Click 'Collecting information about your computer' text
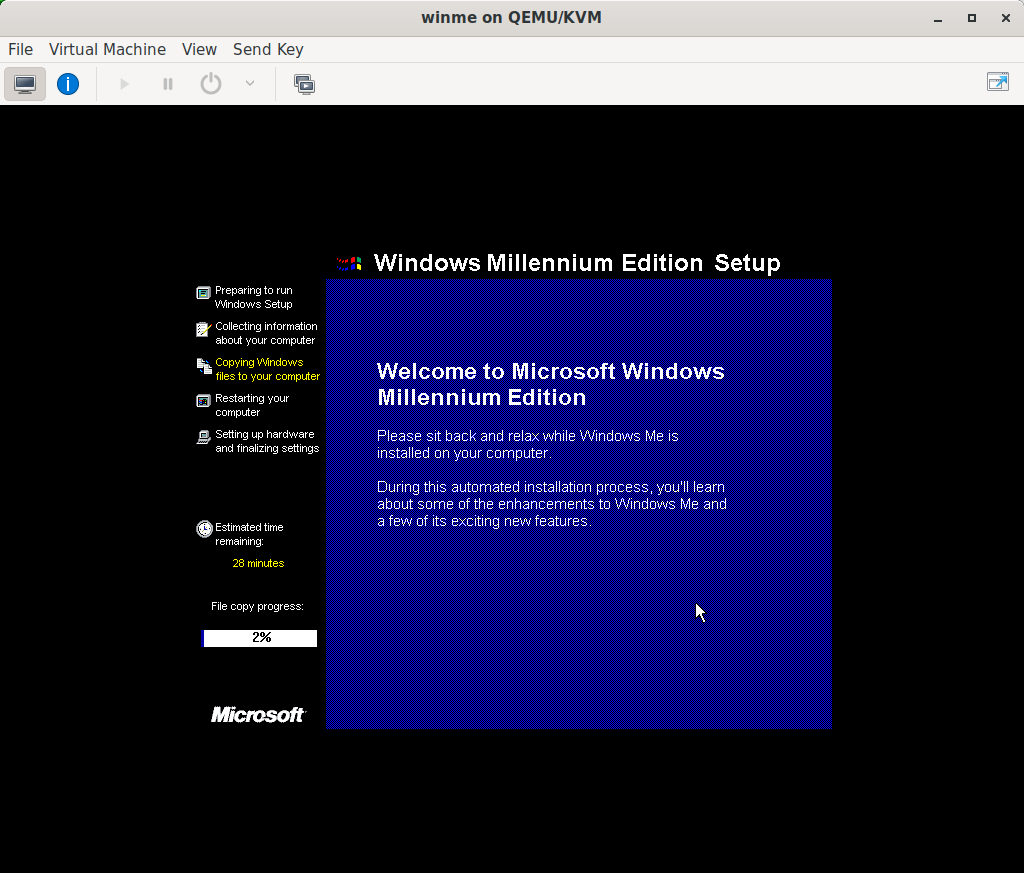This screenshot has width=1024, height=873. tap(266, 333)
